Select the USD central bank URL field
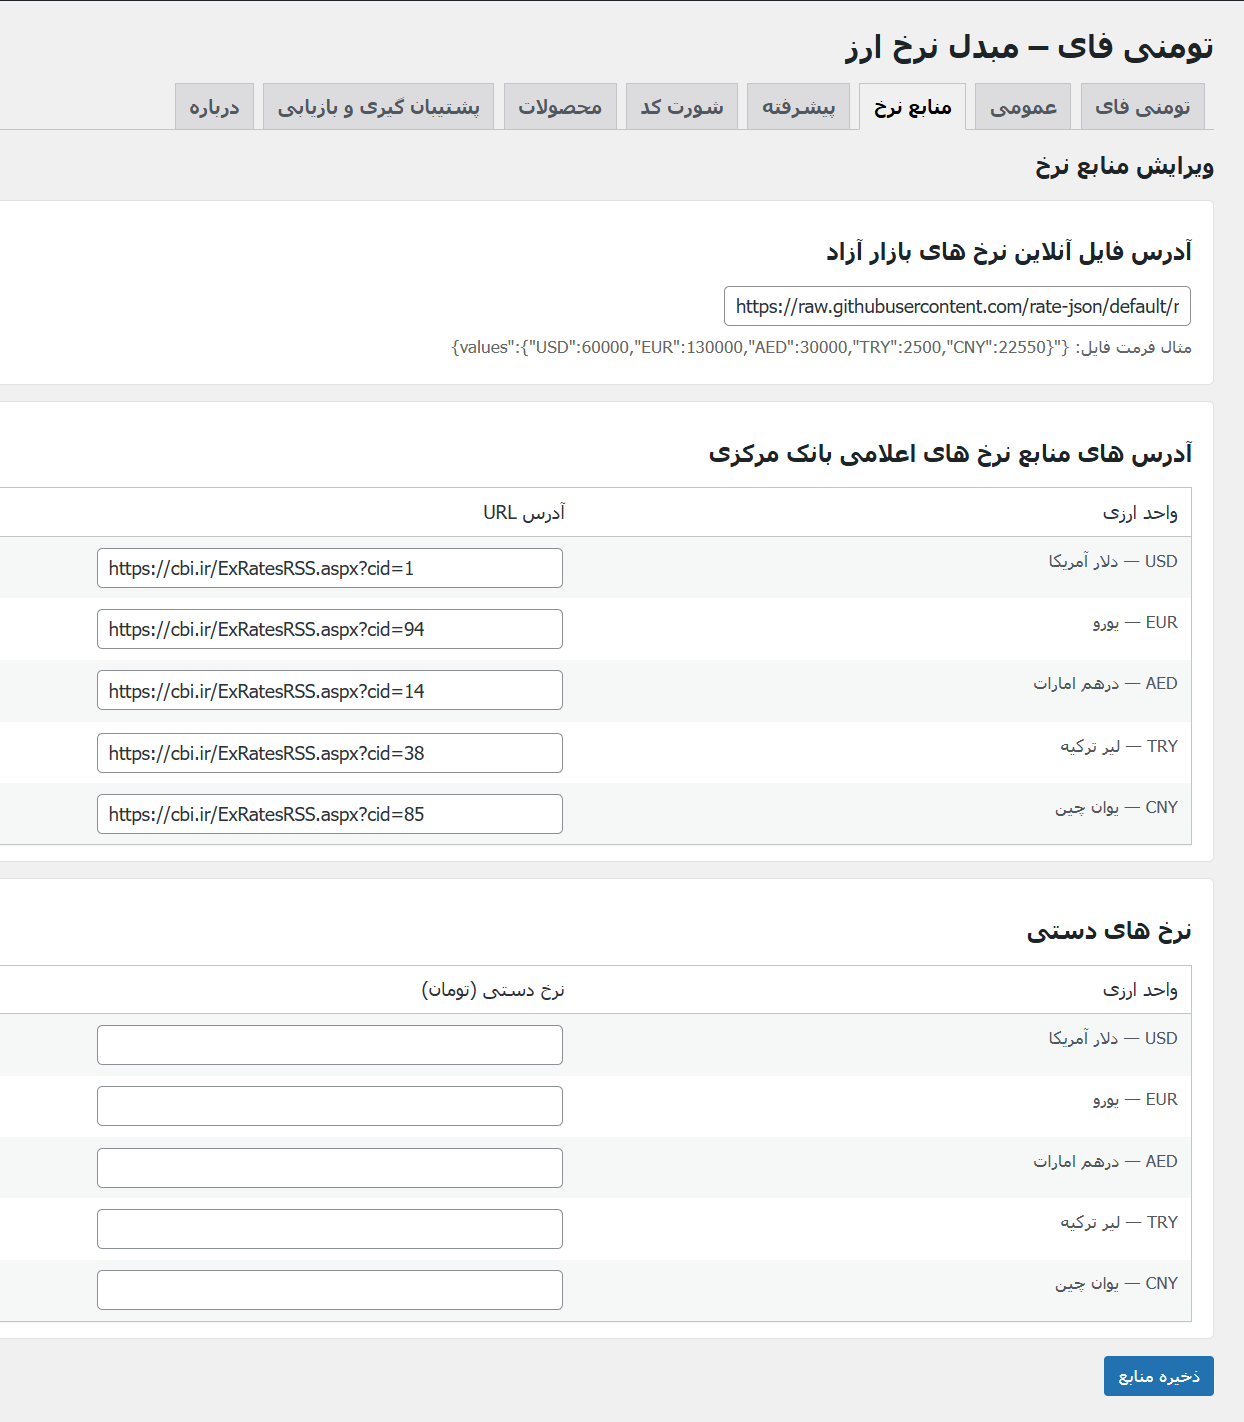This screenshot has width=1244, height=1422. pyautogui.click(x=329, y=567)
